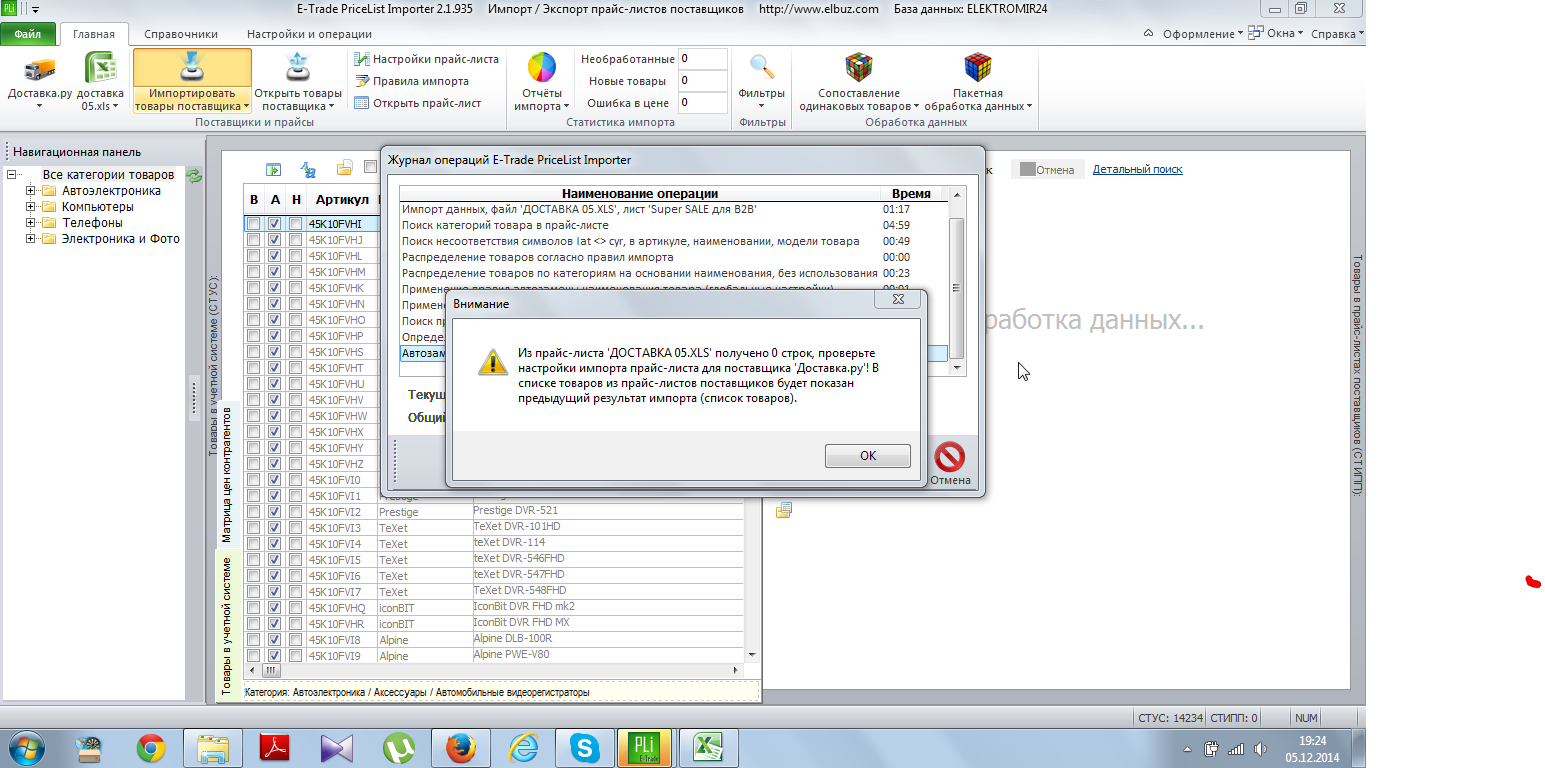Click green arrow icon above articles table
Viewport: 1545px width, 768px height.
(x=272, y=169)
